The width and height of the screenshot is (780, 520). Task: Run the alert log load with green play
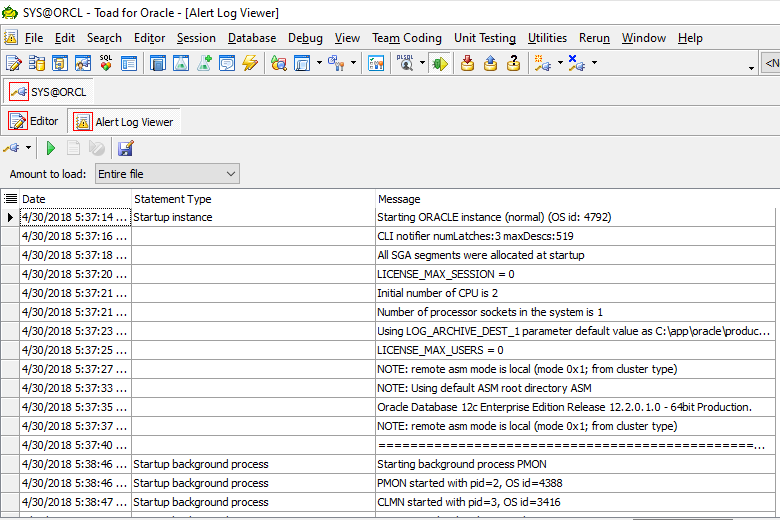(51, 148)
